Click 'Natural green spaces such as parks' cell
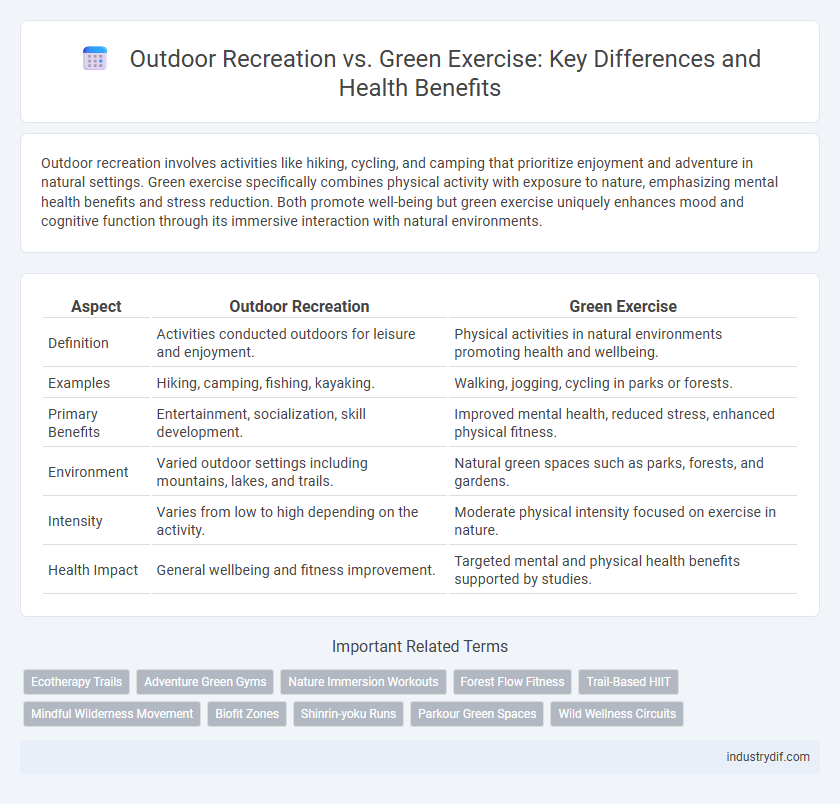The width and height of the screenshot is (840, 804). pos(623,472)
